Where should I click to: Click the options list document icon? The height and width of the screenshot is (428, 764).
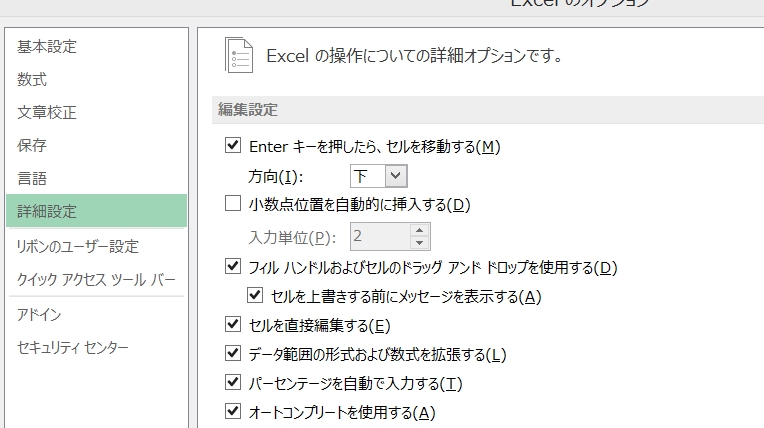click(239, 55)
